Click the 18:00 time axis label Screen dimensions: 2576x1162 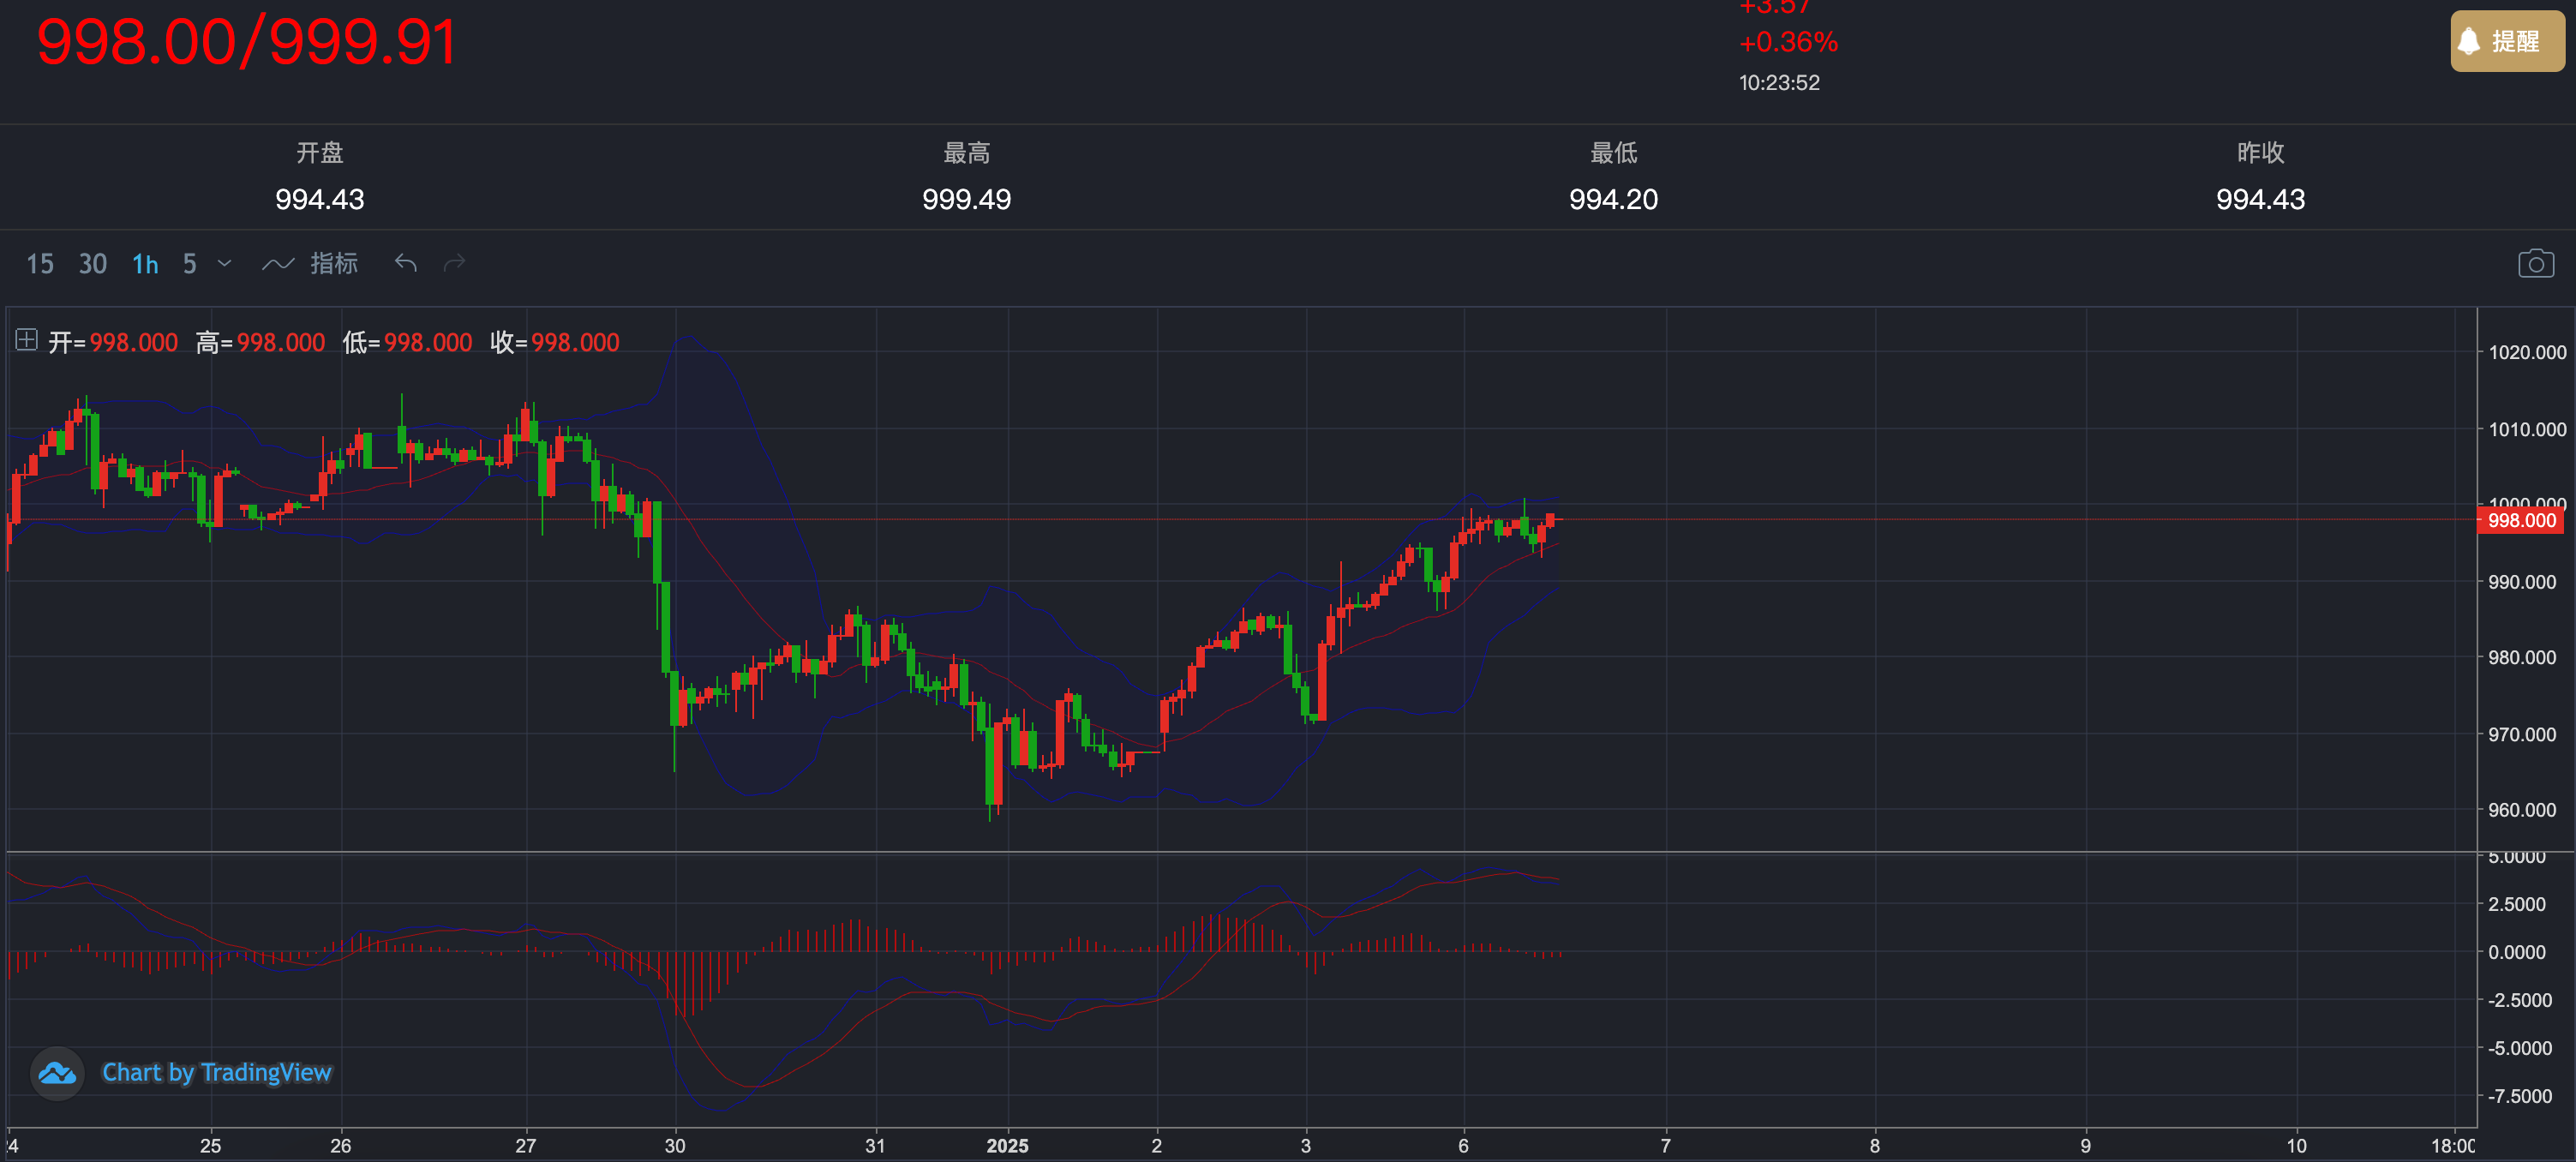coord(2452,1146)
